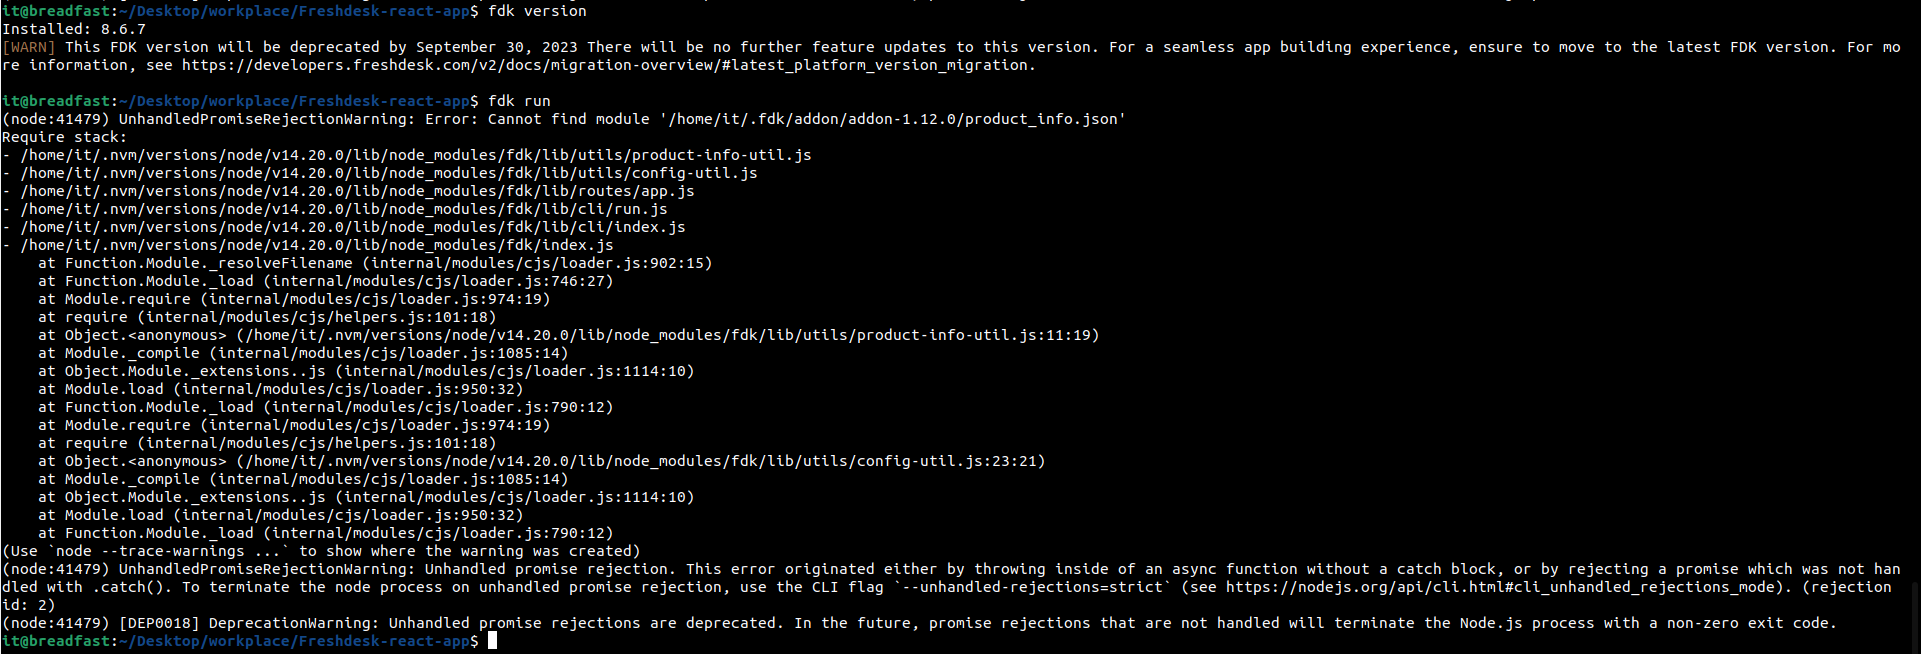Click the yellow [WARN] tag
The width and height of the screenshot is (1921, 654).
[29, 47]
